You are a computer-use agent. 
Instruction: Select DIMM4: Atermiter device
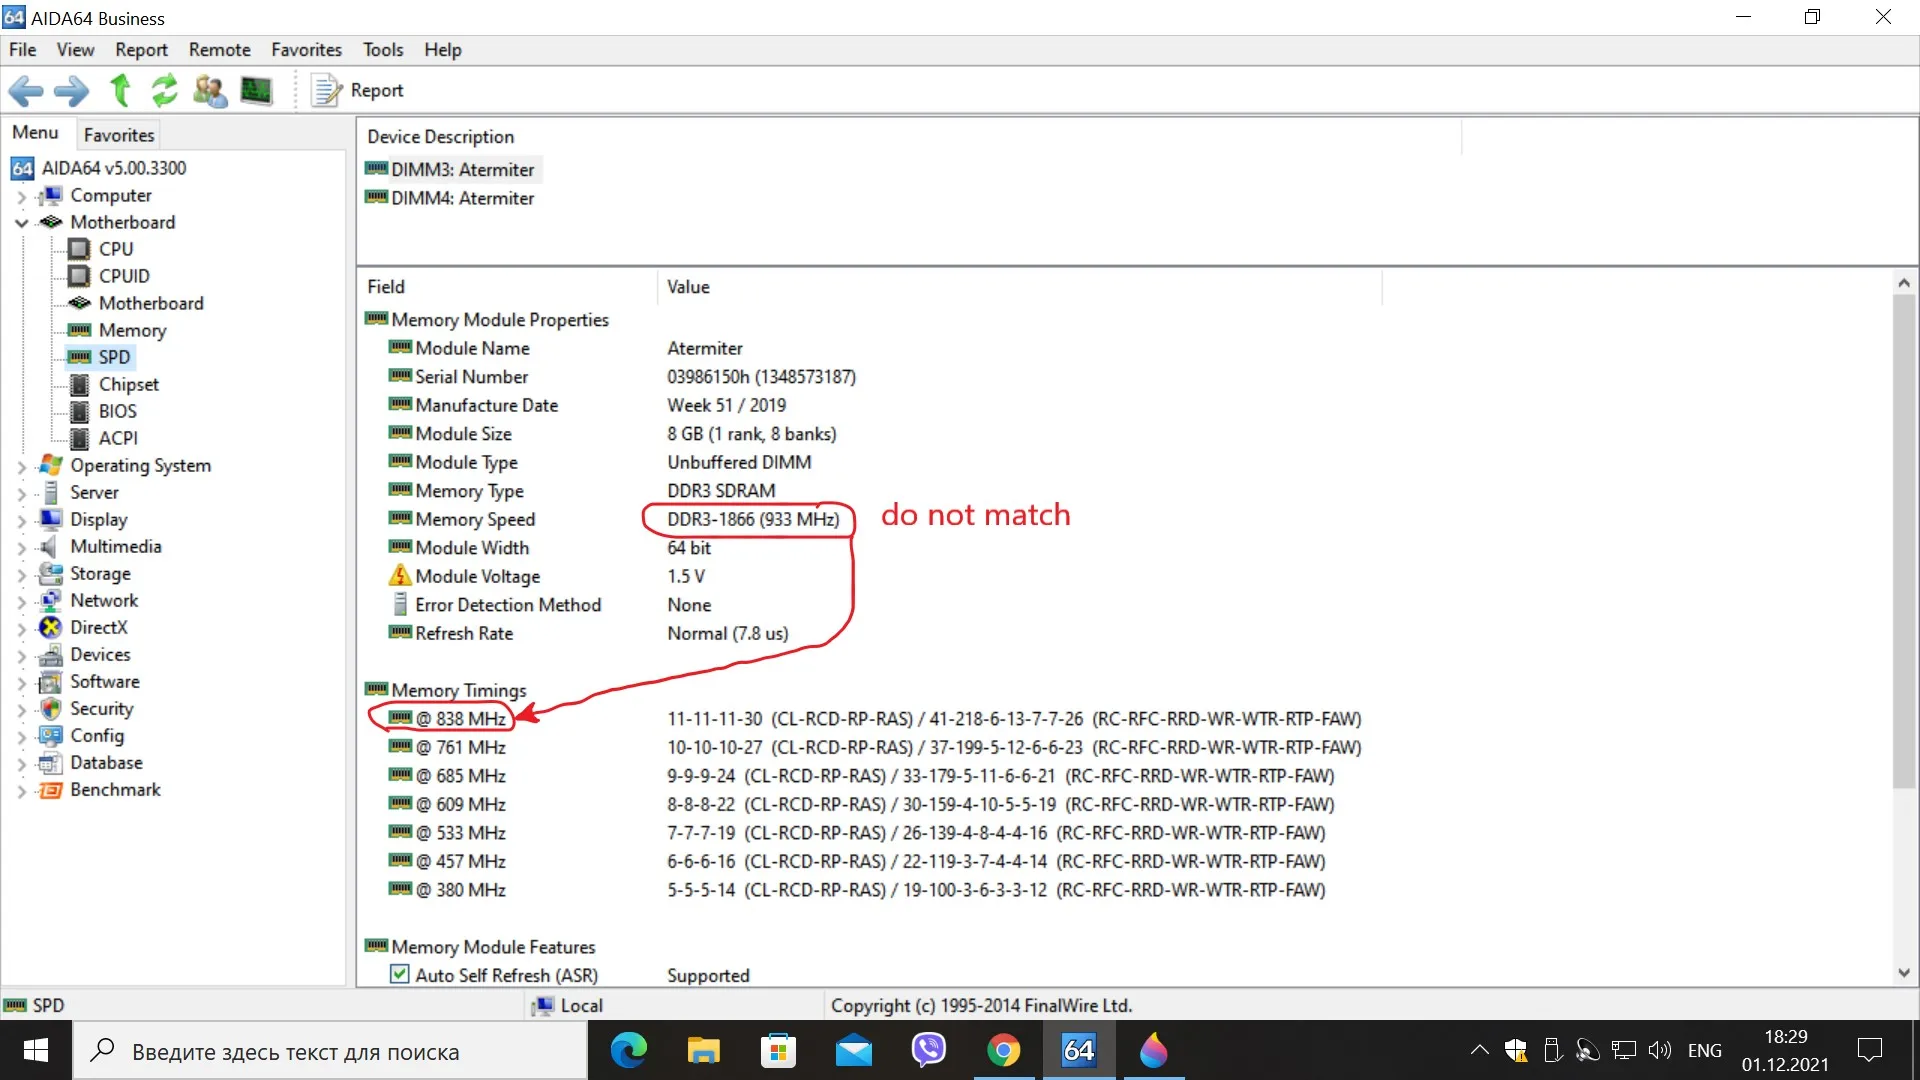point(462,198)
